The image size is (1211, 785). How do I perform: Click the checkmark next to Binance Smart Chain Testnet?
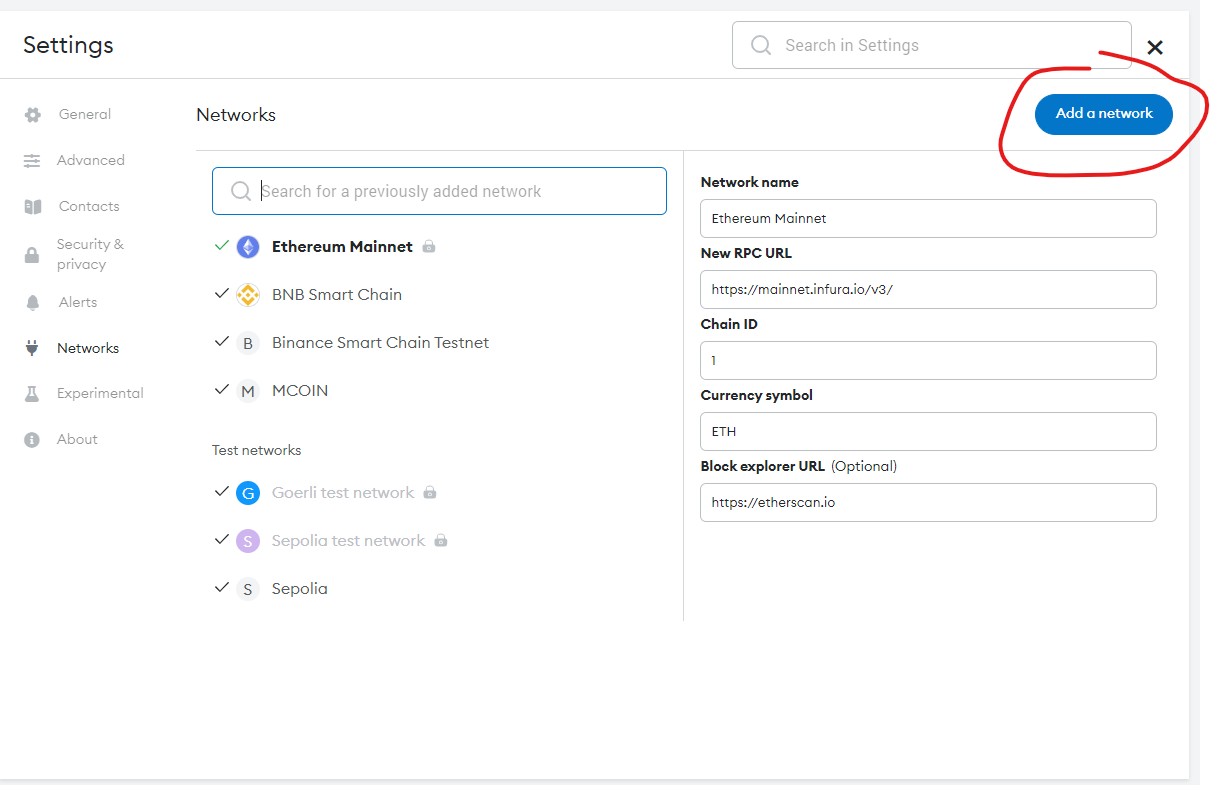[x=222, y=341]
